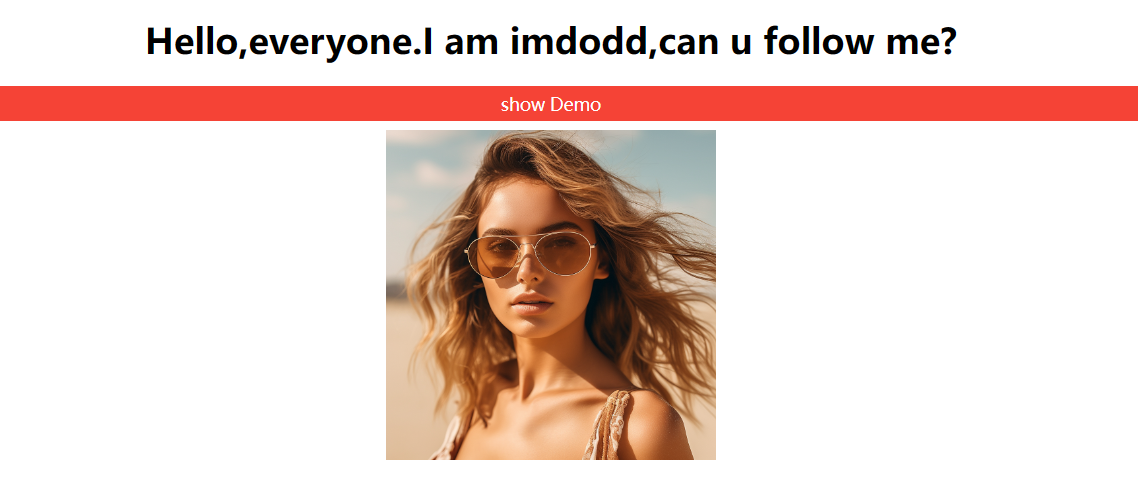The height and width of the screenshot is (498, 1138).
Task: Click the words 'follow me?' in heading
Action: (x=861, y=41)
